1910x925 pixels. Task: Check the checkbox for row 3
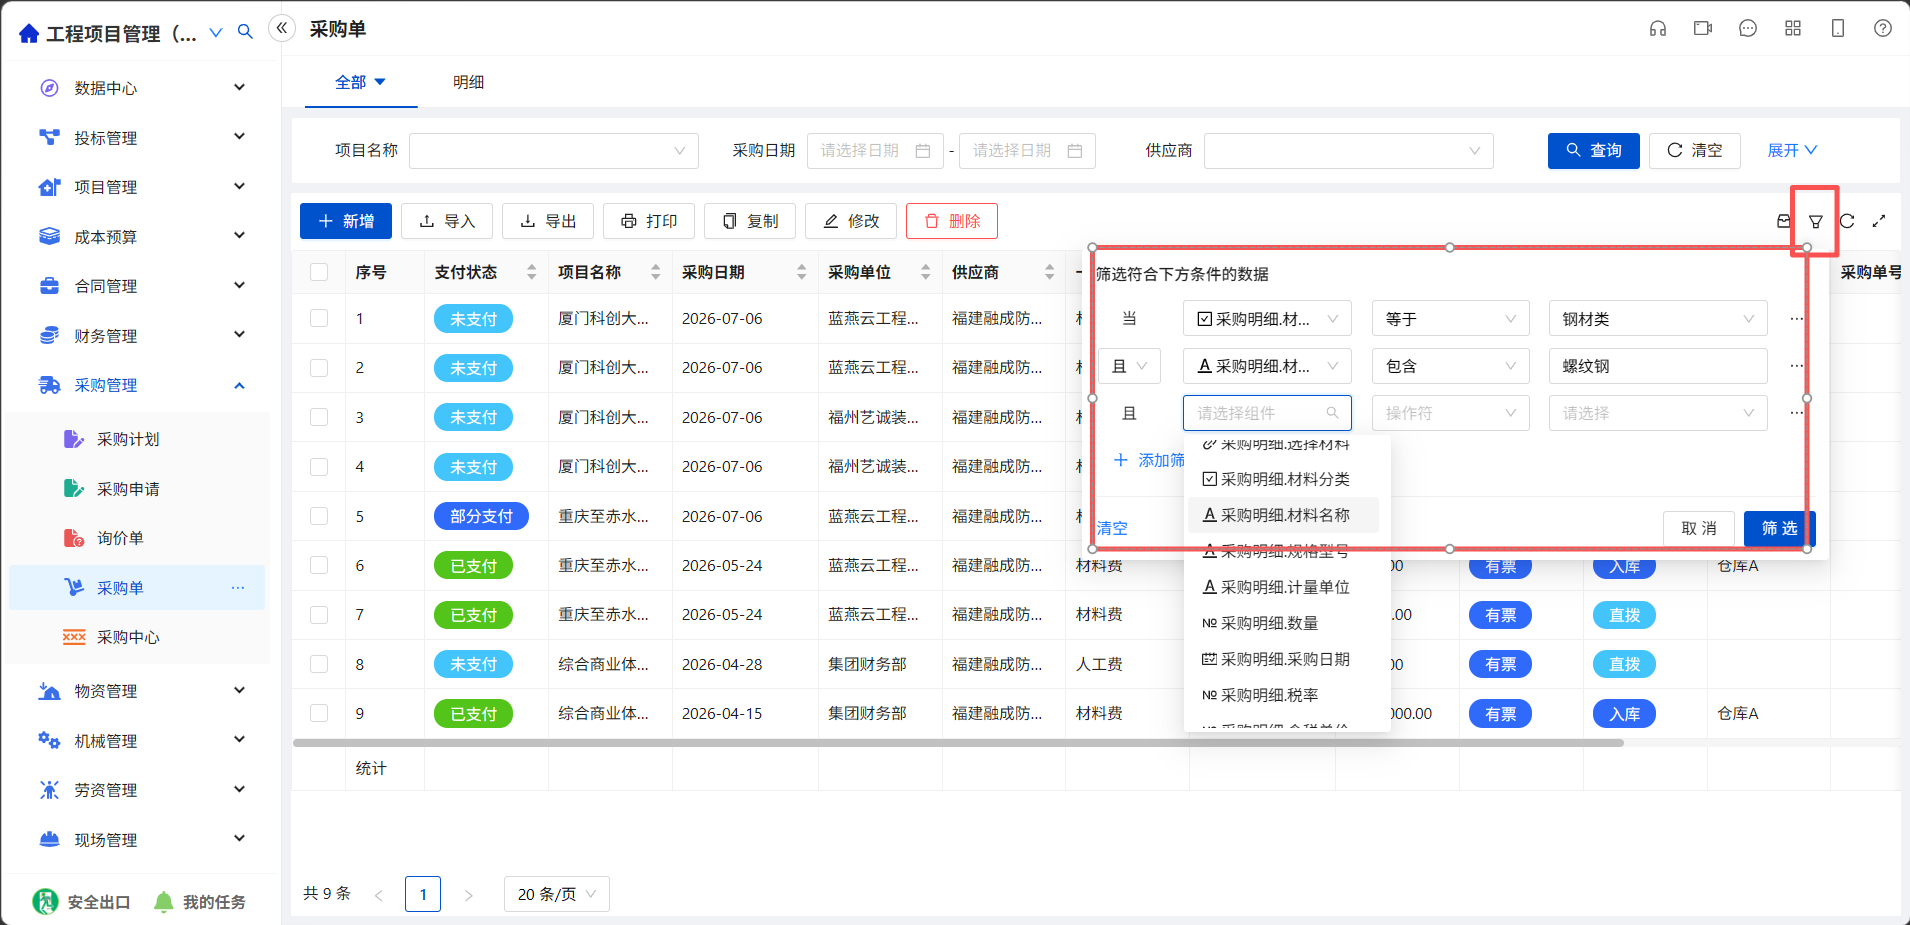click(319, 417)
